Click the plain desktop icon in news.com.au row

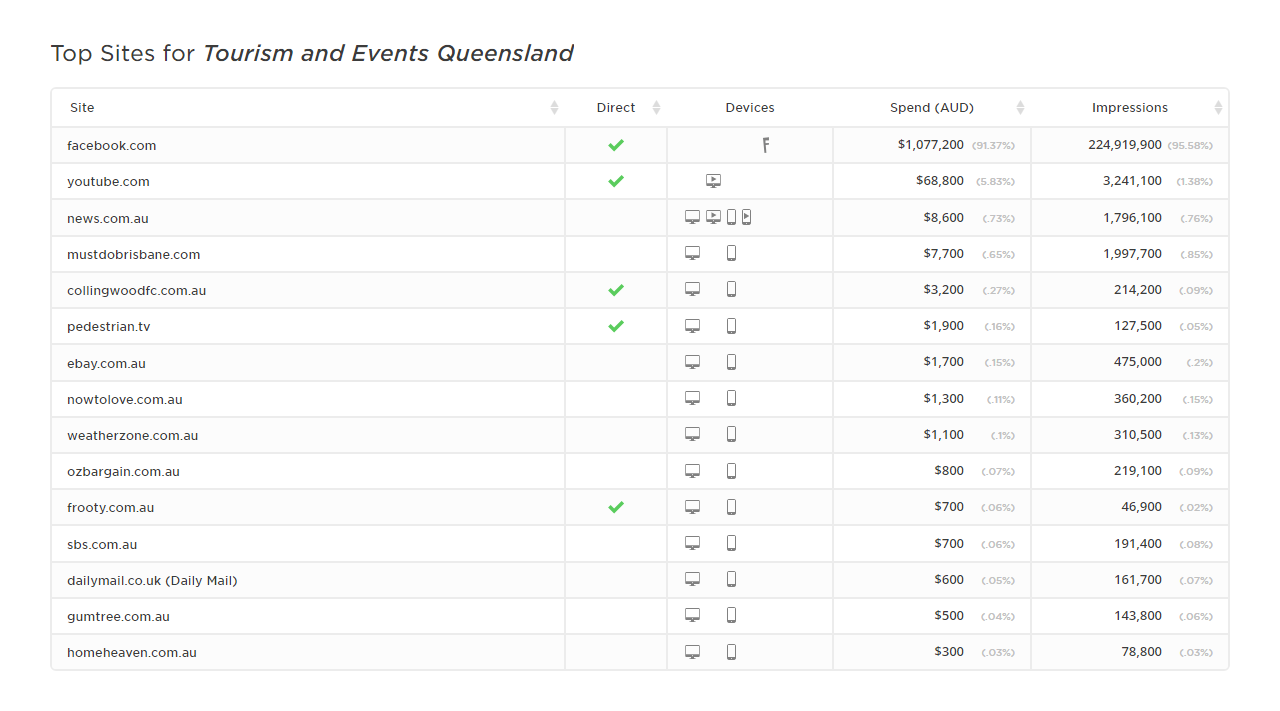tap(692, 217)
